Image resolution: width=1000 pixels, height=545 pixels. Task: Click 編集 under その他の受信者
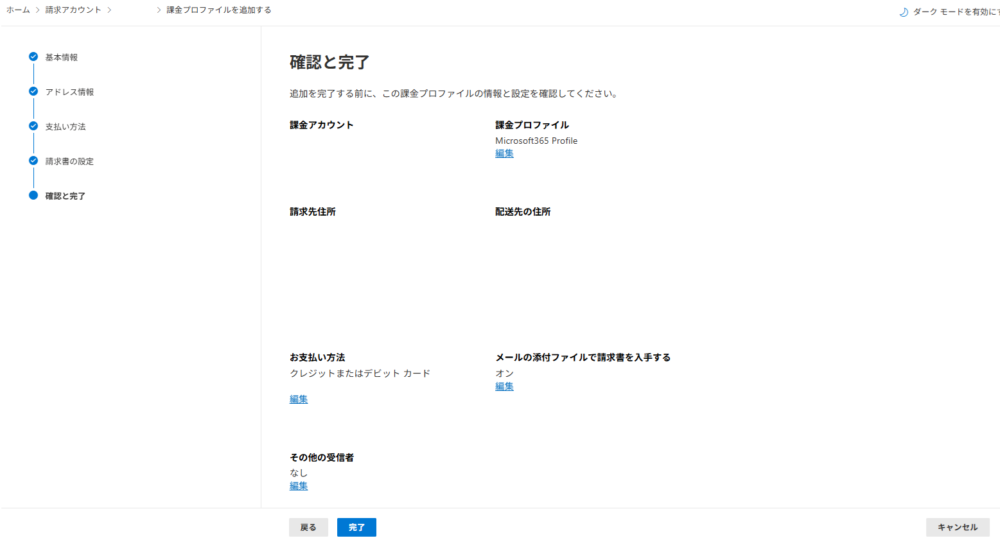pyautogui.click(x=298, y=486)
